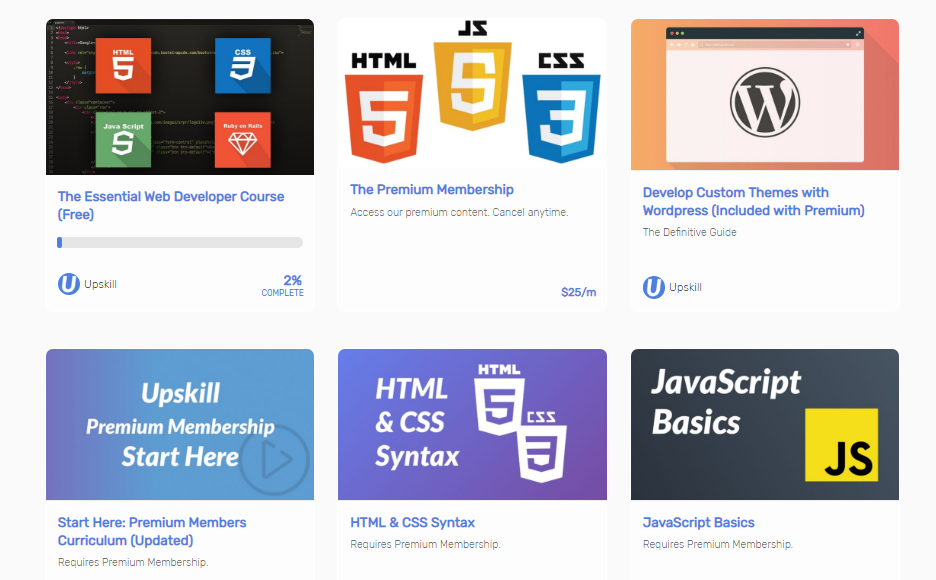Click Upskill logo icon on Web Developer card
Image resolution: width=936 pixels, height=580 pixels.
coord(69,284)
